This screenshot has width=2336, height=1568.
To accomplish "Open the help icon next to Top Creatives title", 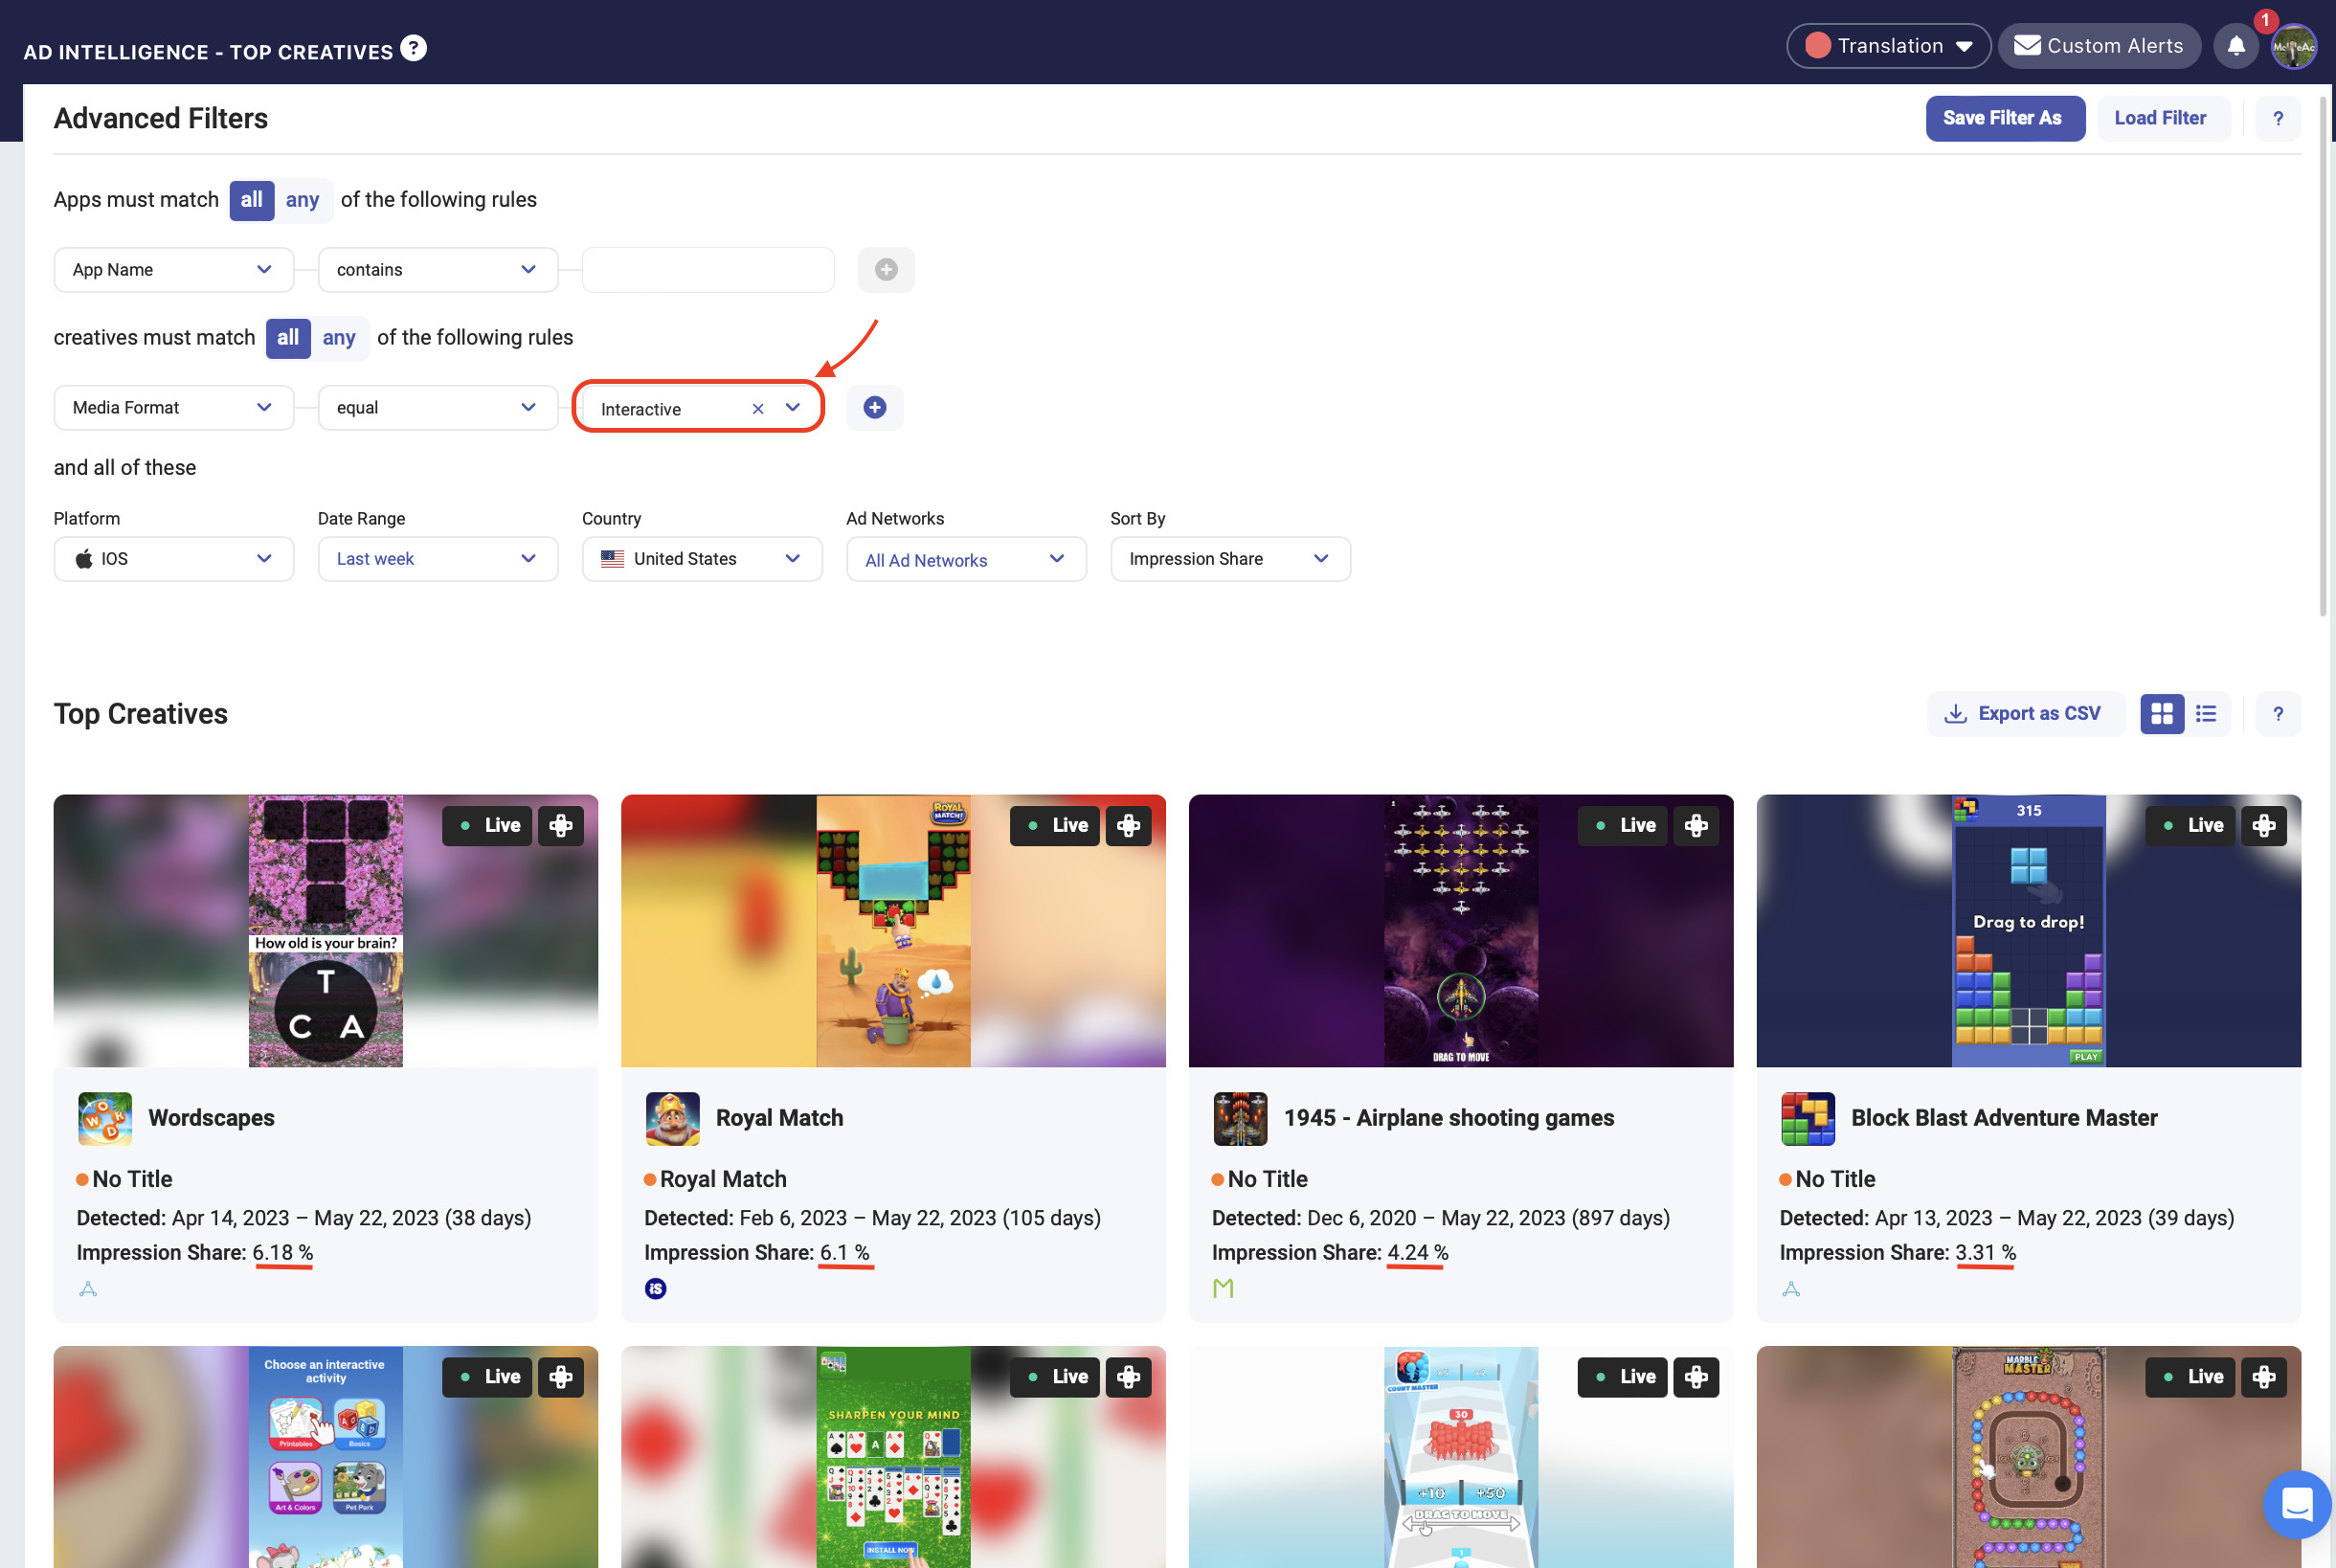I will [413, 47].
